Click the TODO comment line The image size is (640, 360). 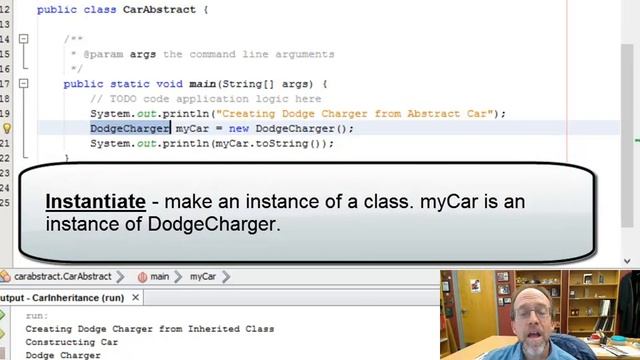(206, 99)
